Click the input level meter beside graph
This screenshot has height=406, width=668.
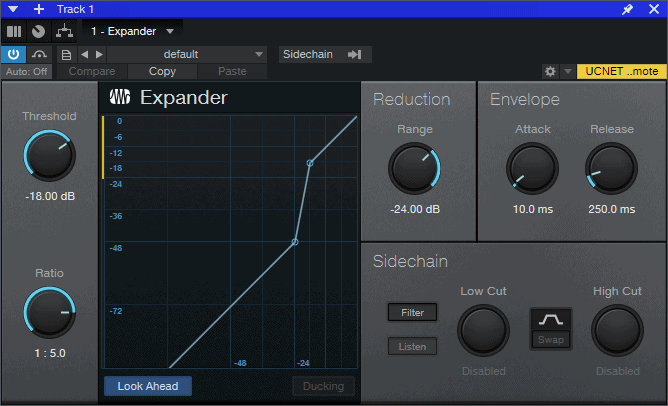coord(103,147)
